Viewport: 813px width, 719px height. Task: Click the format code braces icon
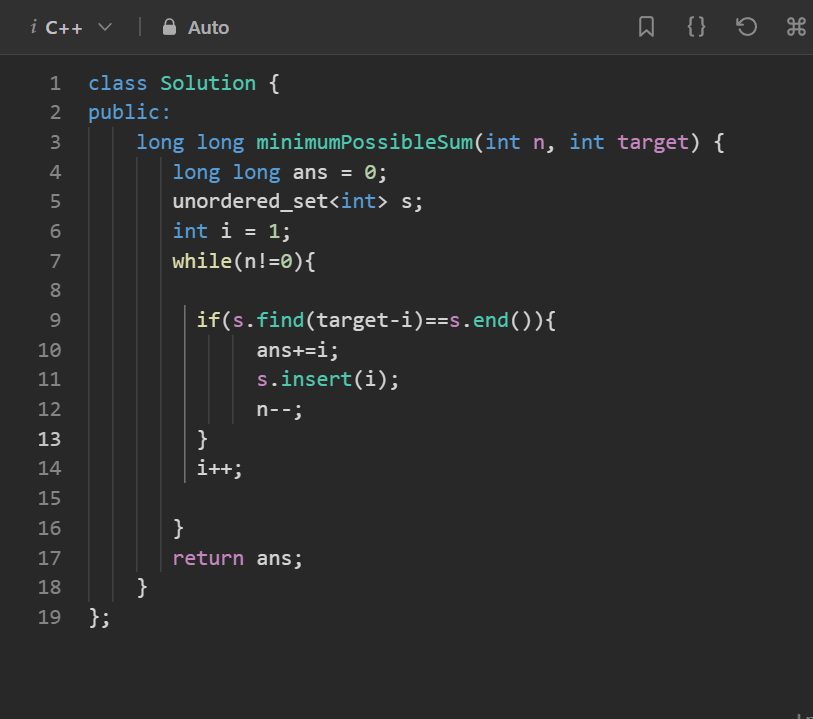[696, 27]
